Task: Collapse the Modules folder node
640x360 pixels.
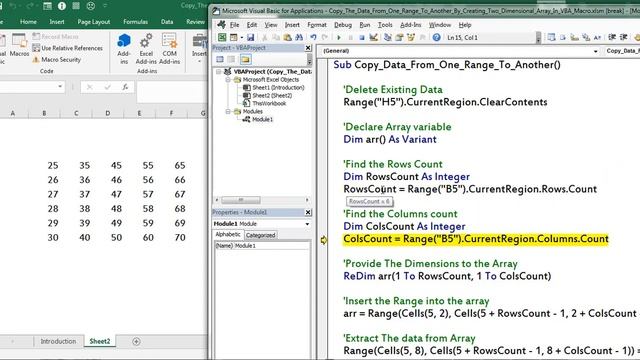Action: (x=228, y=111)
